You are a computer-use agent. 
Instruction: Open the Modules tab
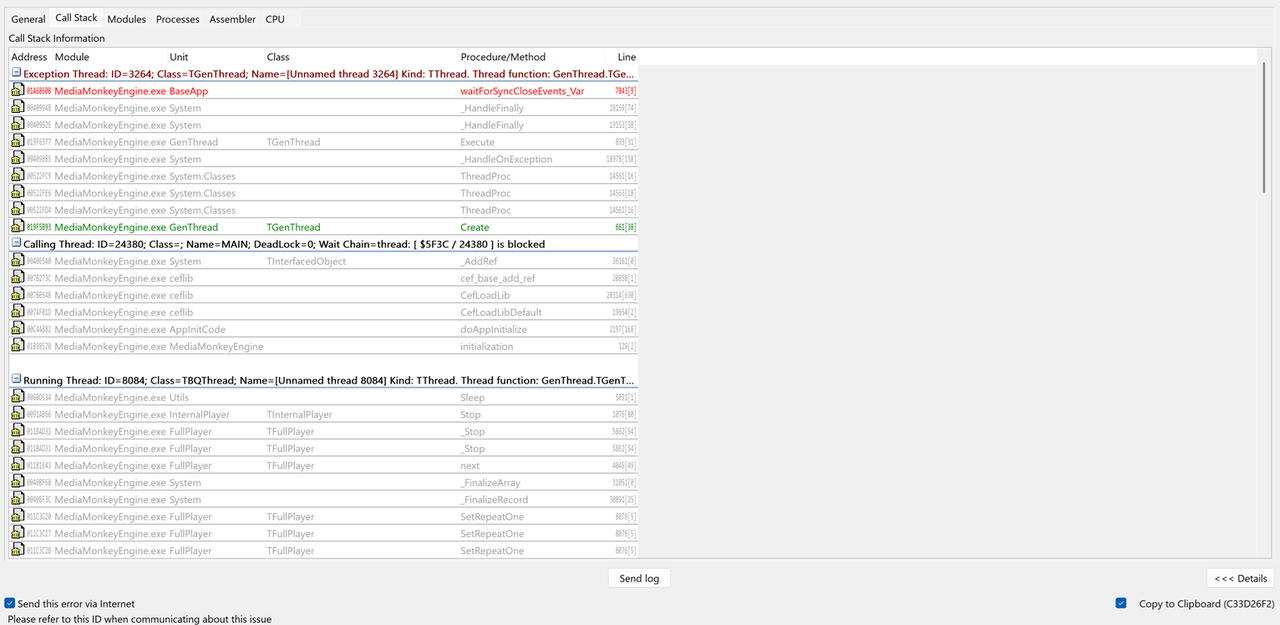(x=126, y=19)
